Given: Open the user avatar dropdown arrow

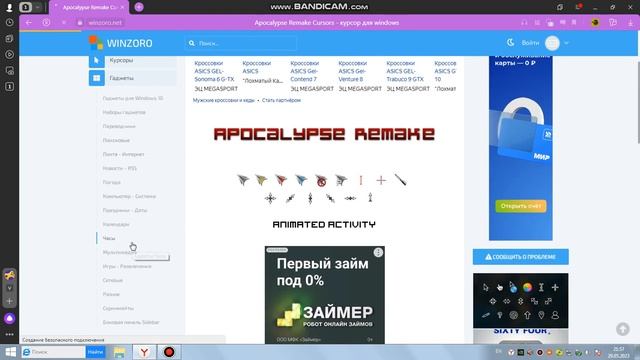Looking at the screenshot, I should 566,43.
